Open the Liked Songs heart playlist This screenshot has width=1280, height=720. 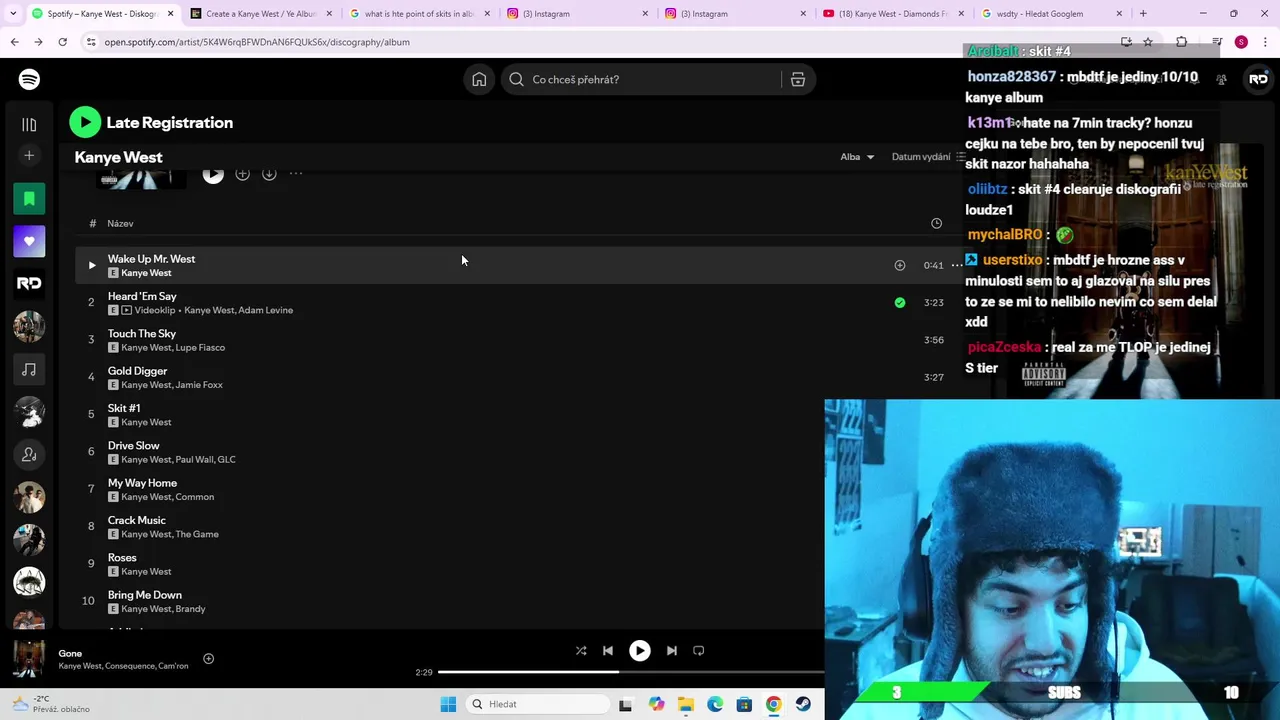click(x=29, y=241)
